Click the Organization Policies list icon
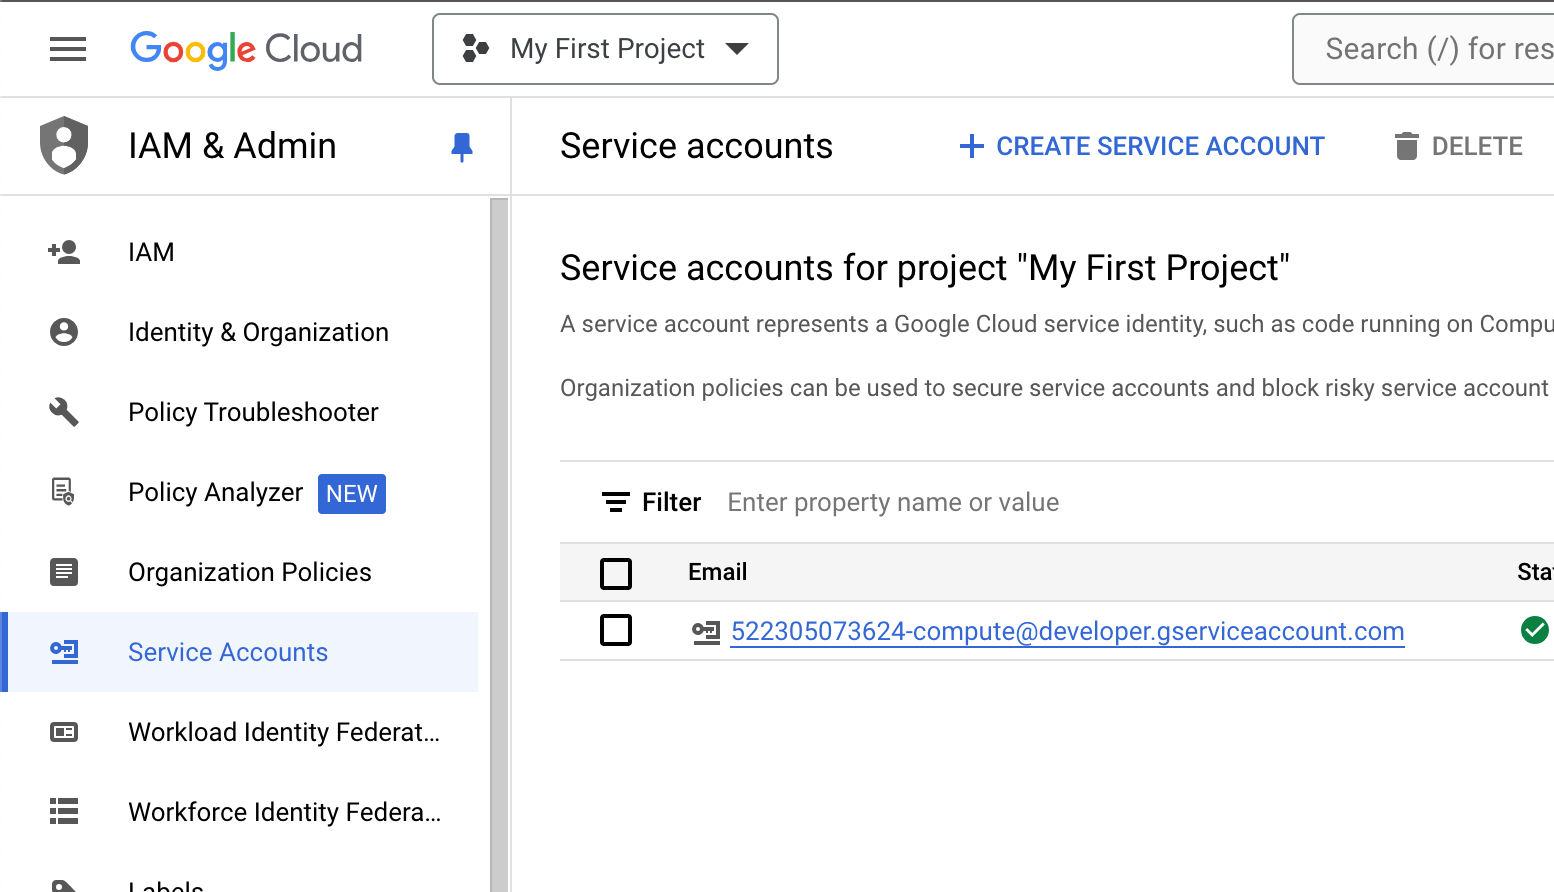 pyautogui.click(x=64, y=572)
